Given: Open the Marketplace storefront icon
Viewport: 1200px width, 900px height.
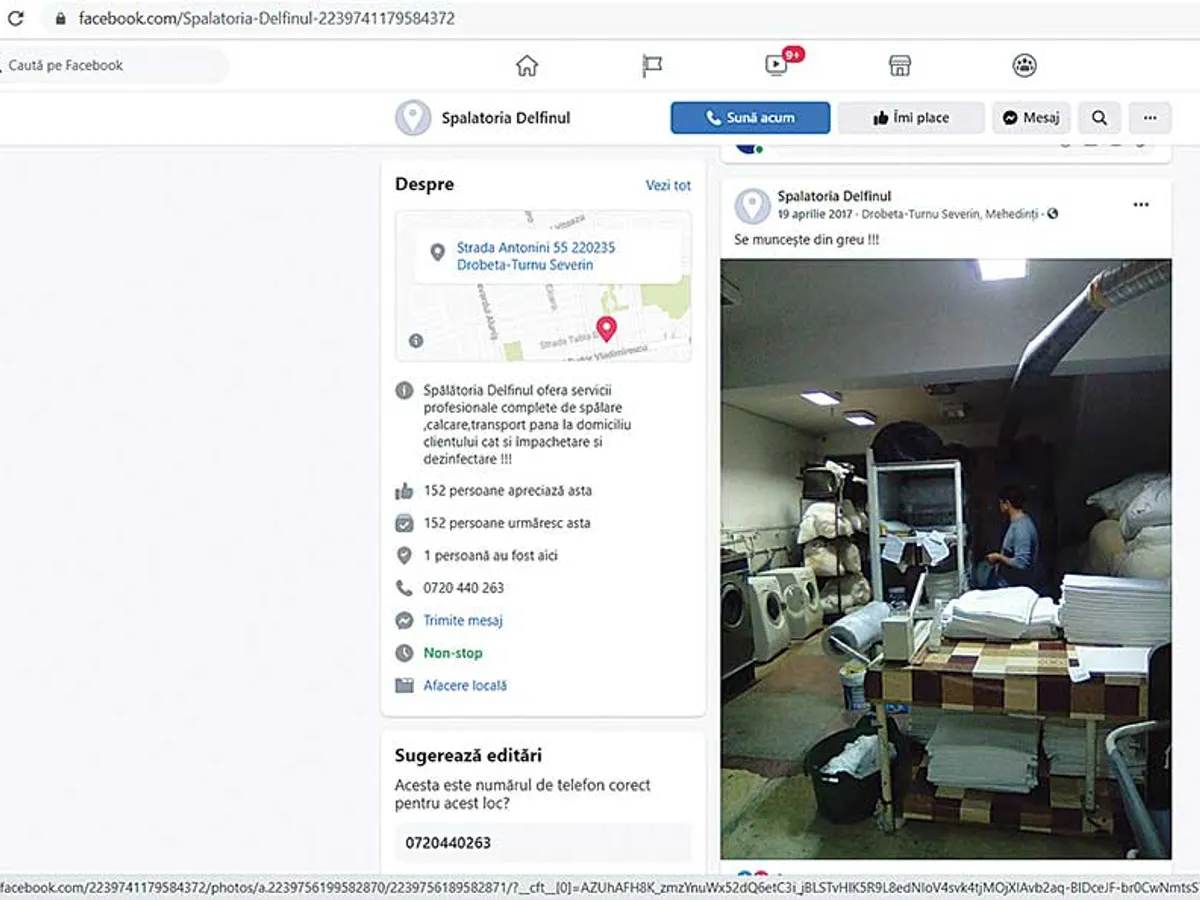Looking at the screenshot, I should click(x=900, y=66).
